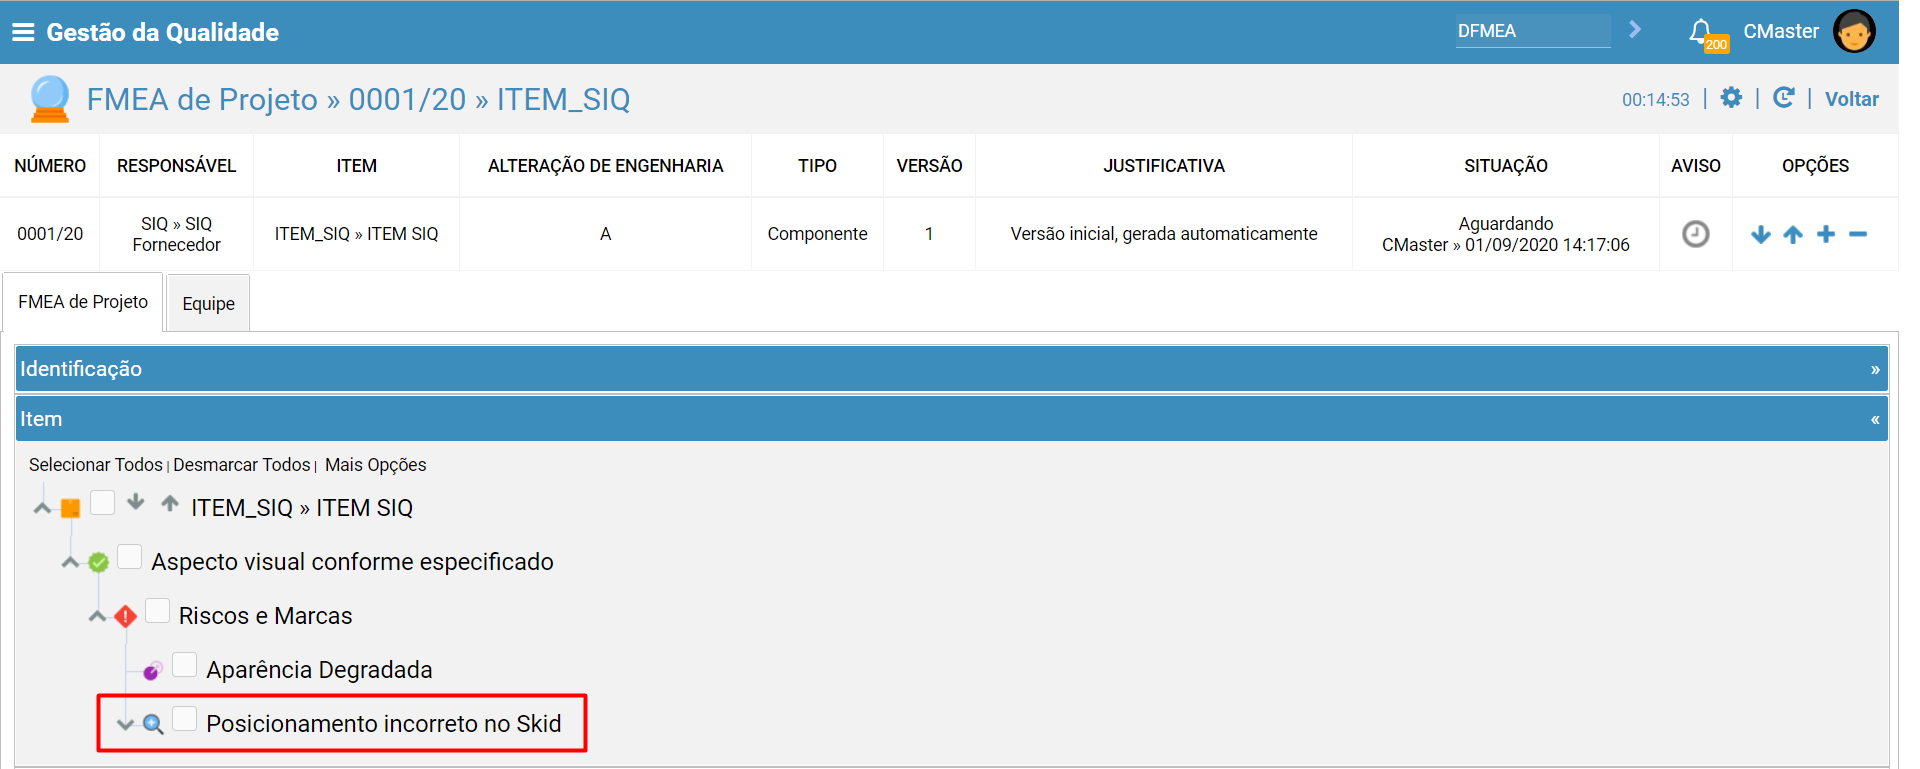Open settings gear icon
Screen dimensions: 1920x769
1731,98
